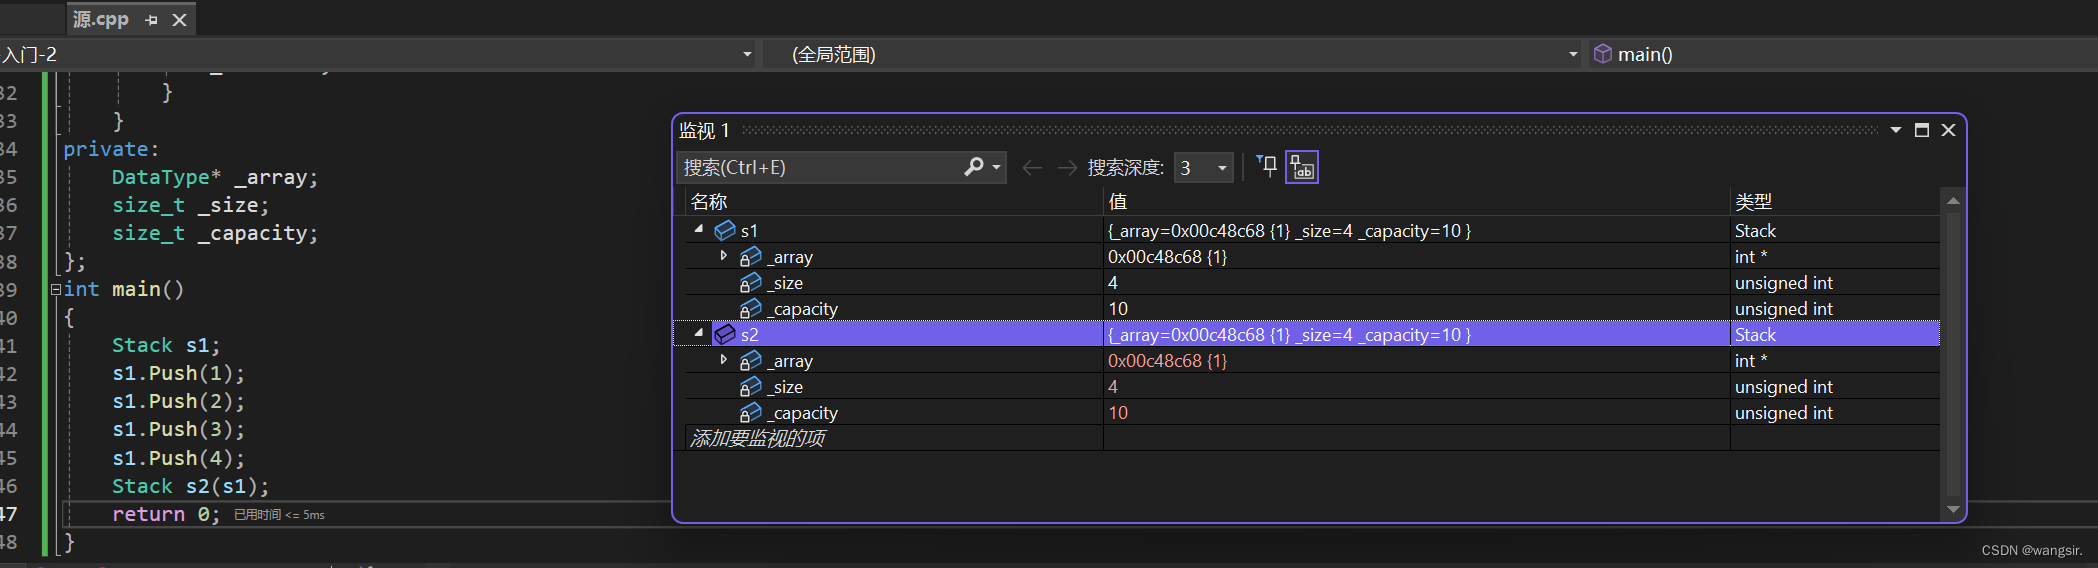2098x568 pixels.
Task: Collapse the s2 watch node
Action: (x=699, y=334)
